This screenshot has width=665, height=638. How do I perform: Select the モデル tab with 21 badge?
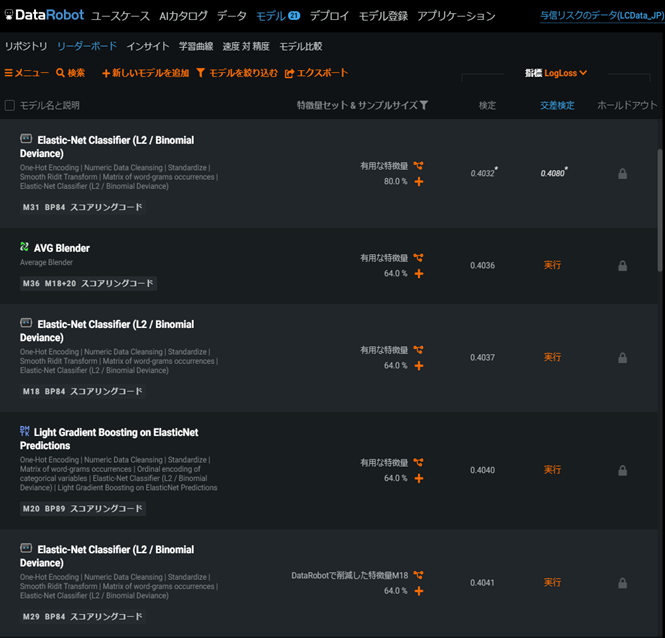coord(278,16)
